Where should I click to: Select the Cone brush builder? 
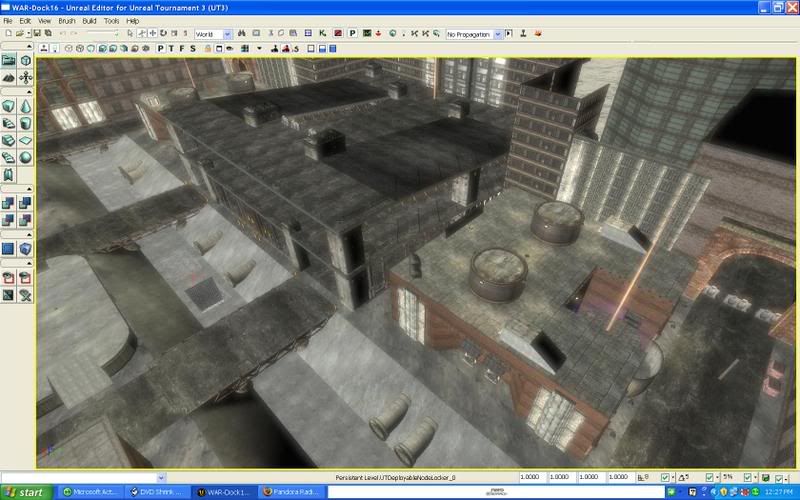pyautogui.click(x=26, y=106)
